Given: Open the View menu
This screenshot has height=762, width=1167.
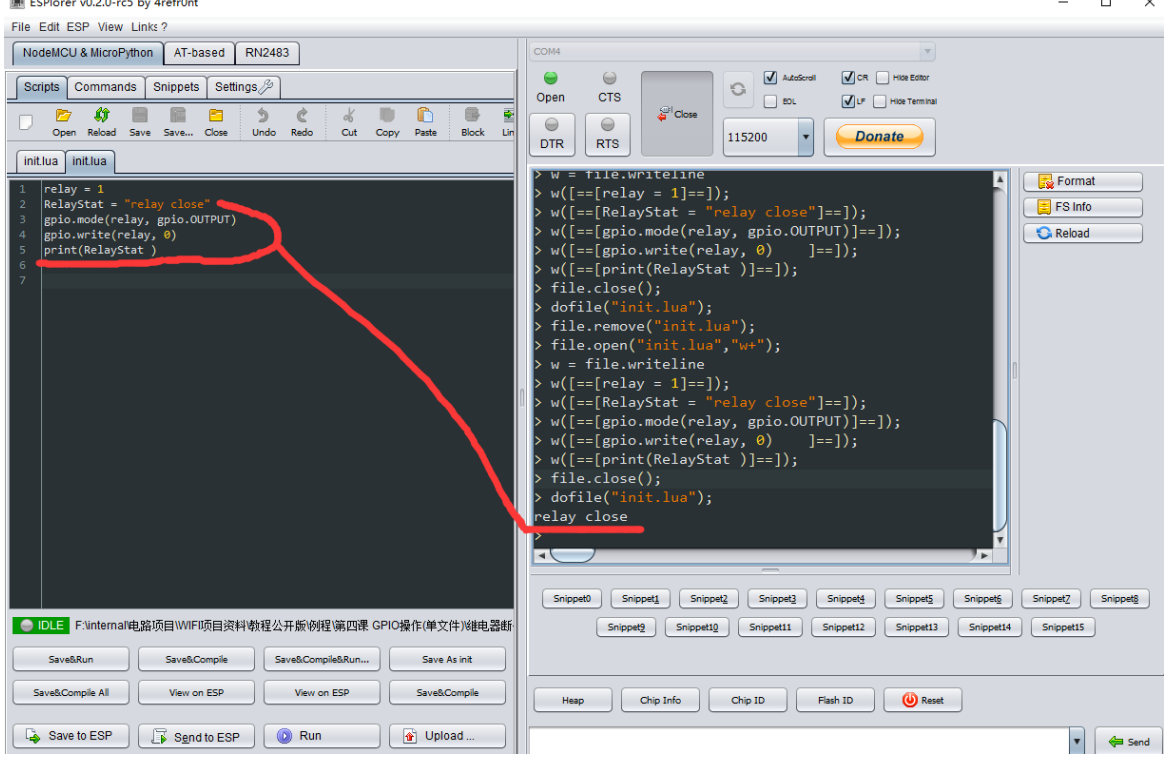Looking at the screenshot, I should pos(110,27).
